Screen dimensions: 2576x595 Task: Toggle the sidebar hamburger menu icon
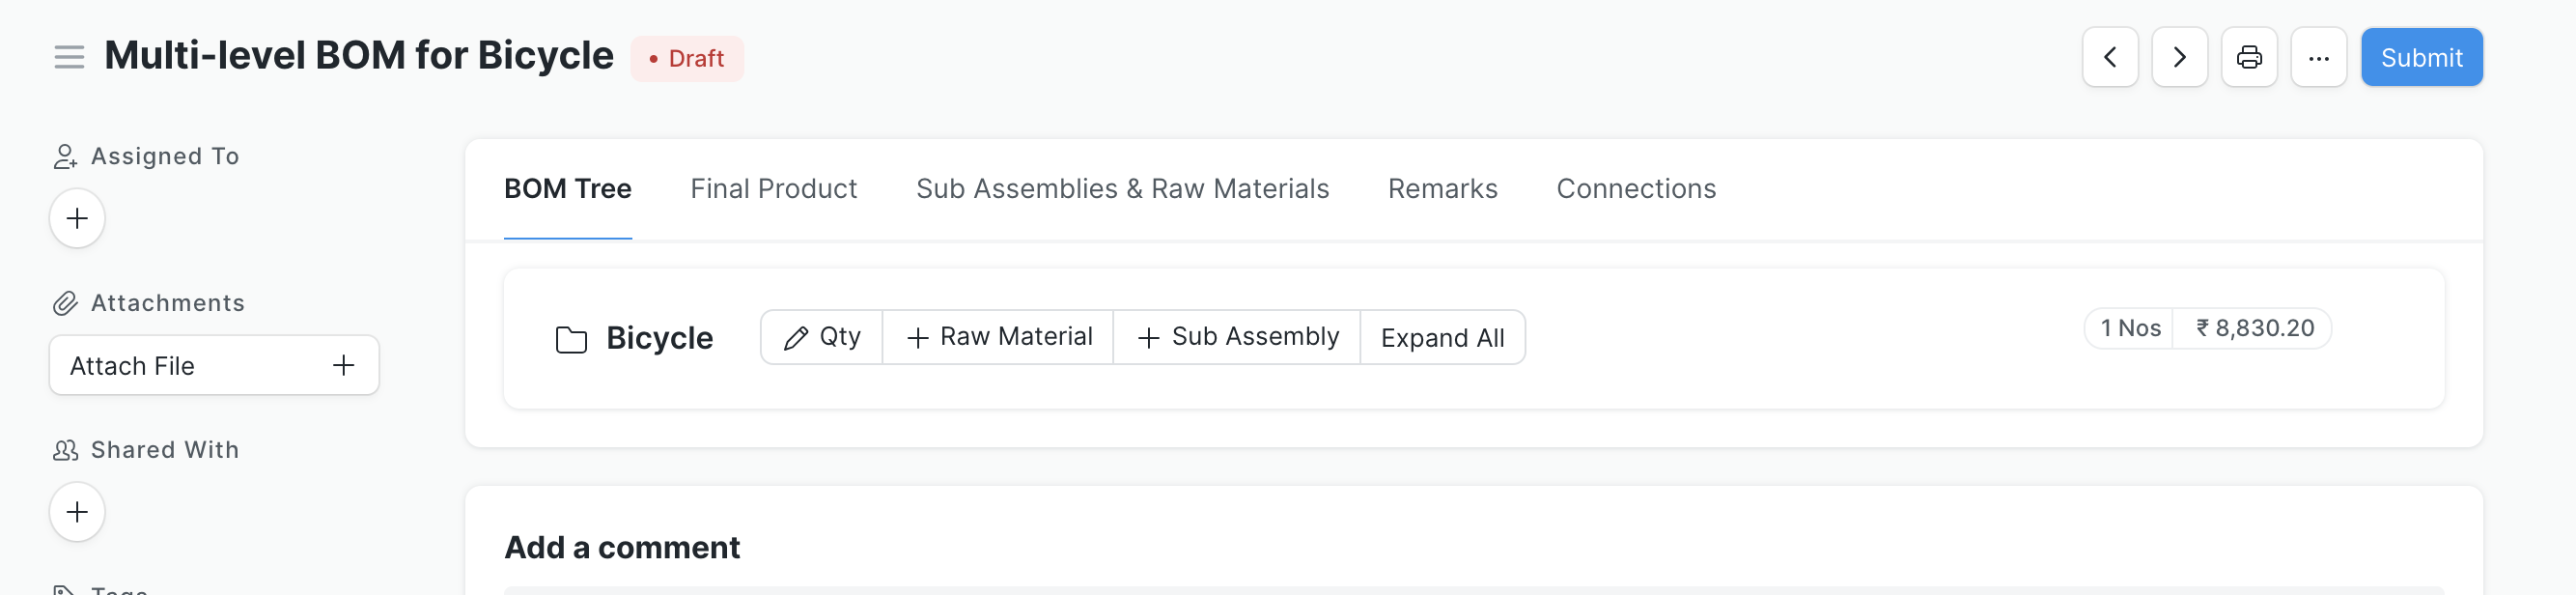click(69, 57)
